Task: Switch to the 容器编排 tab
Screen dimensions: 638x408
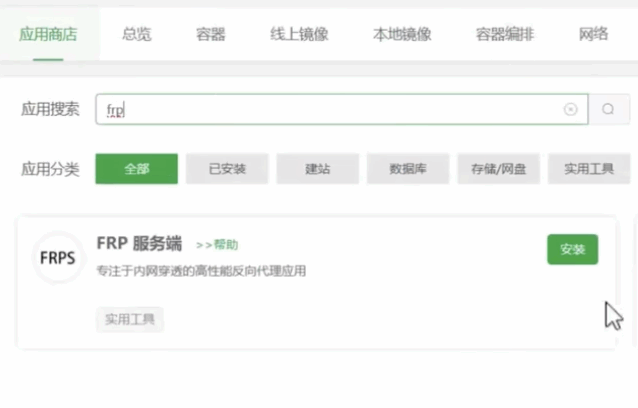Action: 504,34
